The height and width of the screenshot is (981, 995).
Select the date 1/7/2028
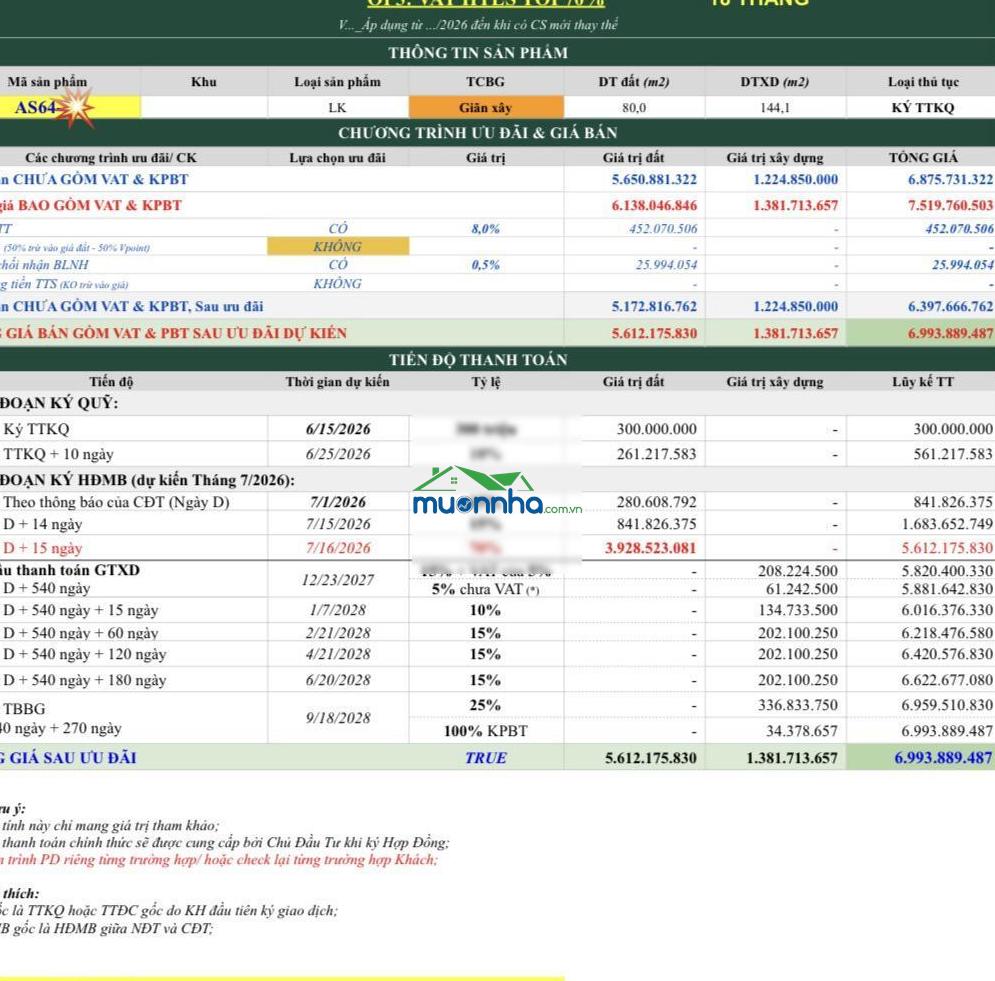tap(338, 610)
